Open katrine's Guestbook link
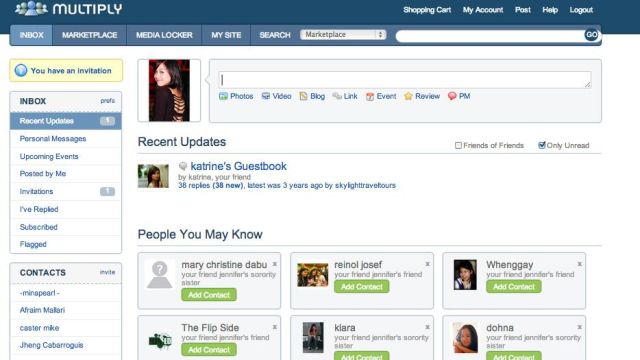 coord(238,166)
